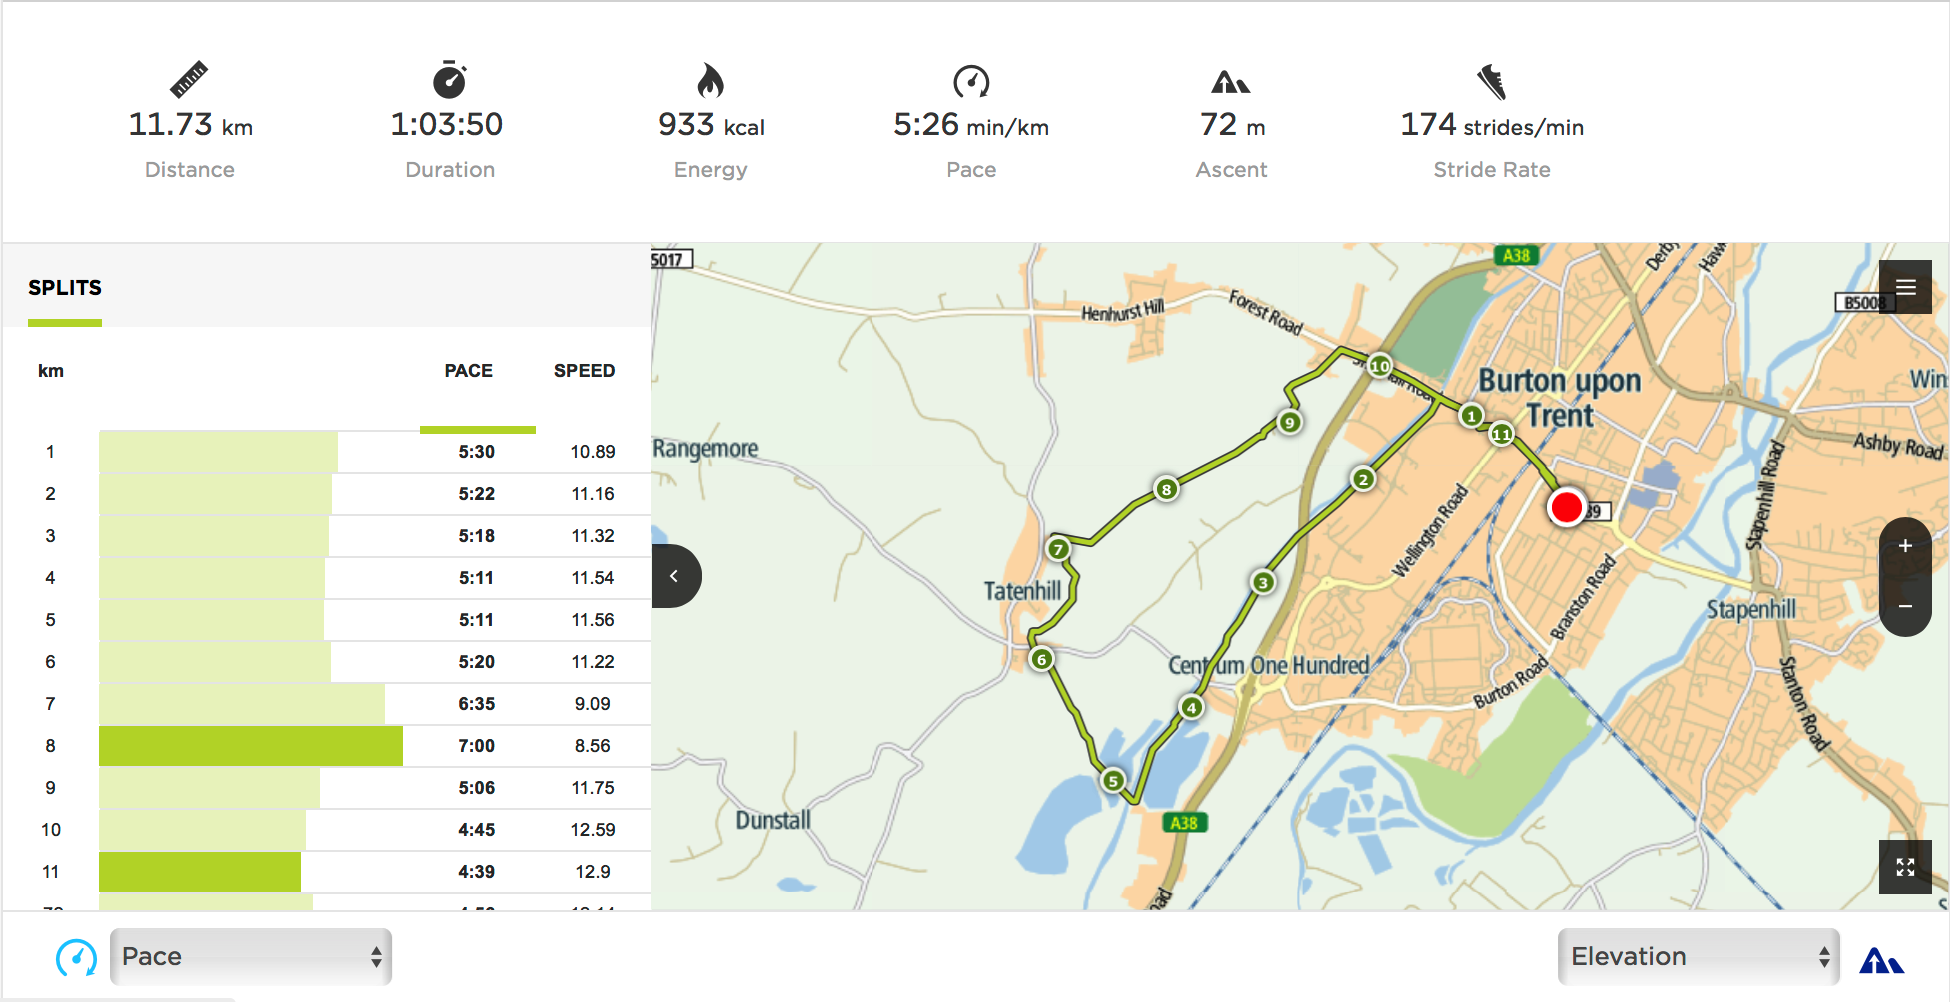Select kilometer marker 5 on the route

coord(1112,780)
